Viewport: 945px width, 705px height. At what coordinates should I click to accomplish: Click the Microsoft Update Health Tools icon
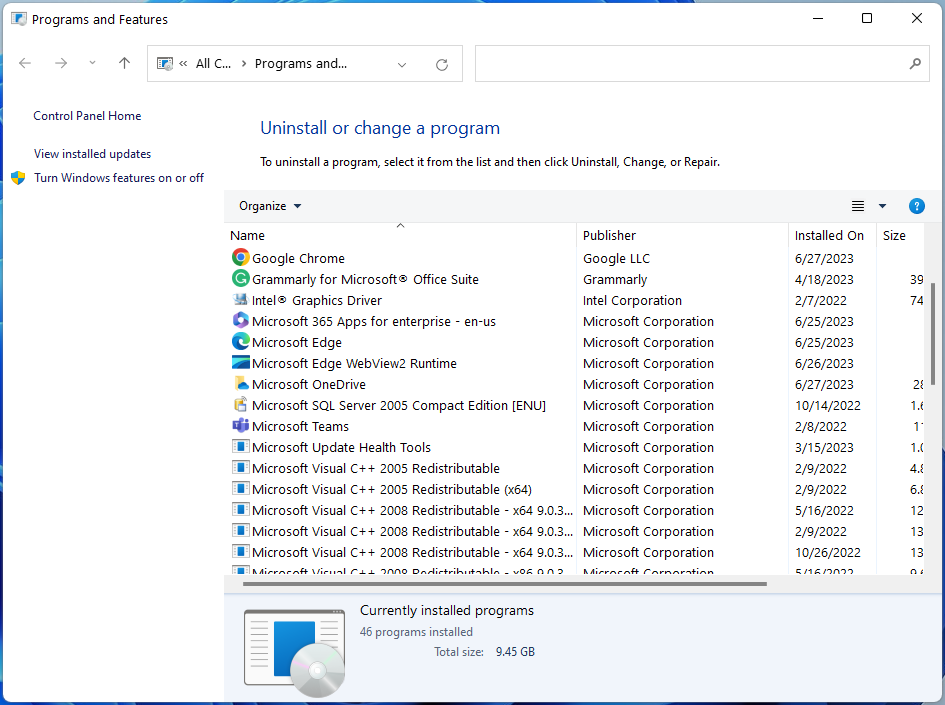coord(240,446)
